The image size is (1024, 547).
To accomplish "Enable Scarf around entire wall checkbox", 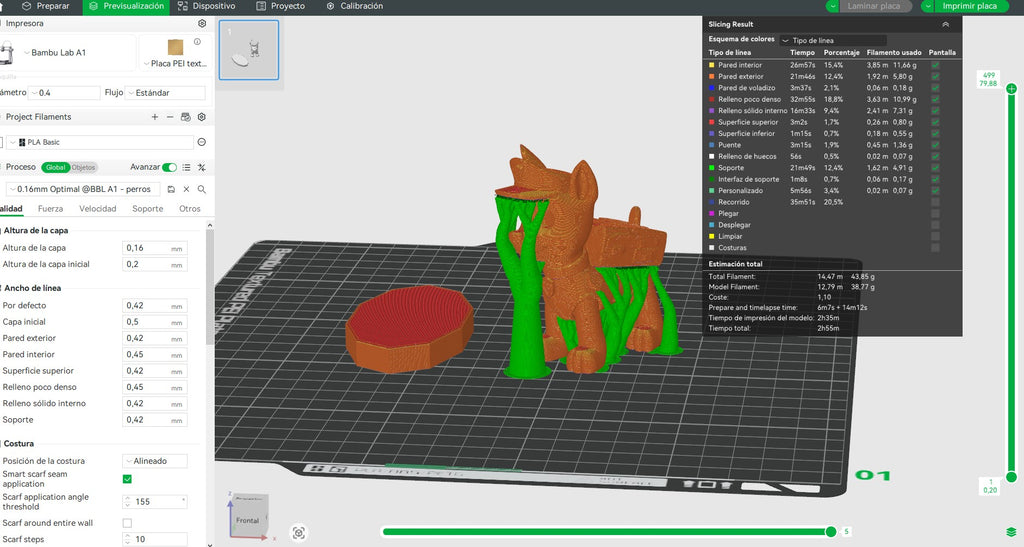I will [127, 523].
